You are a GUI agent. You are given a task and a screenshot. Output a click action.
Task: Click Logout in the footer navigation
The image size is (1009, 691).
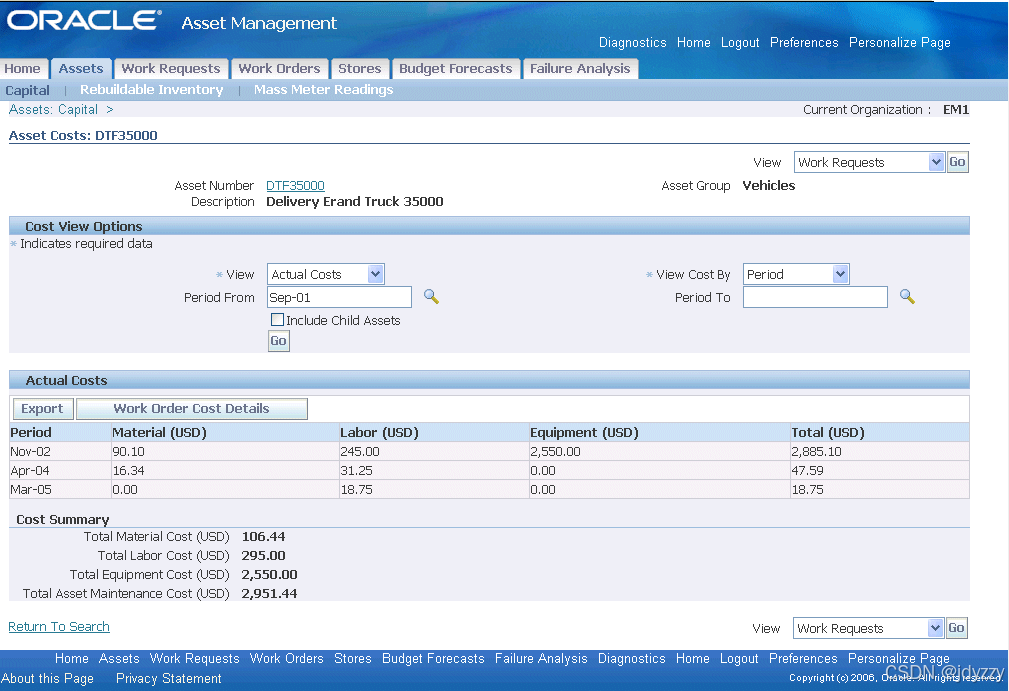pyautogui.click(x=739, y=658)
